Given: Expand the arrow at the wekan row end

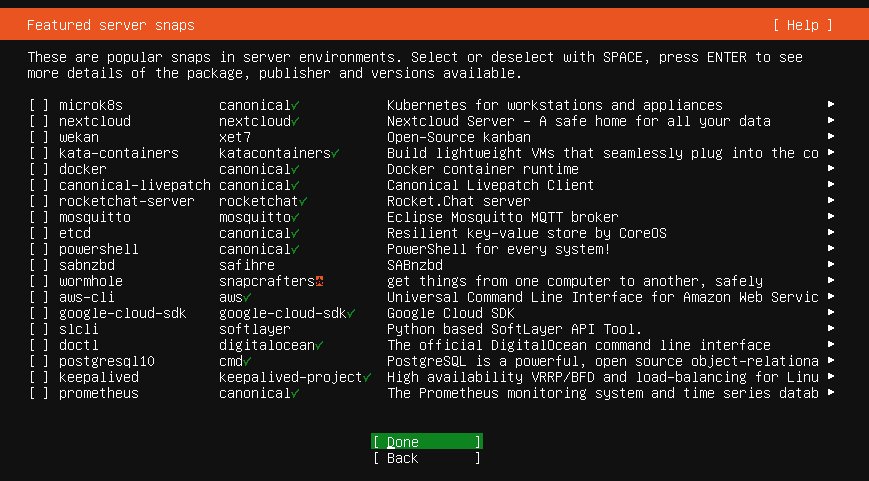Looking at the screenshot, I should point(831,137).
